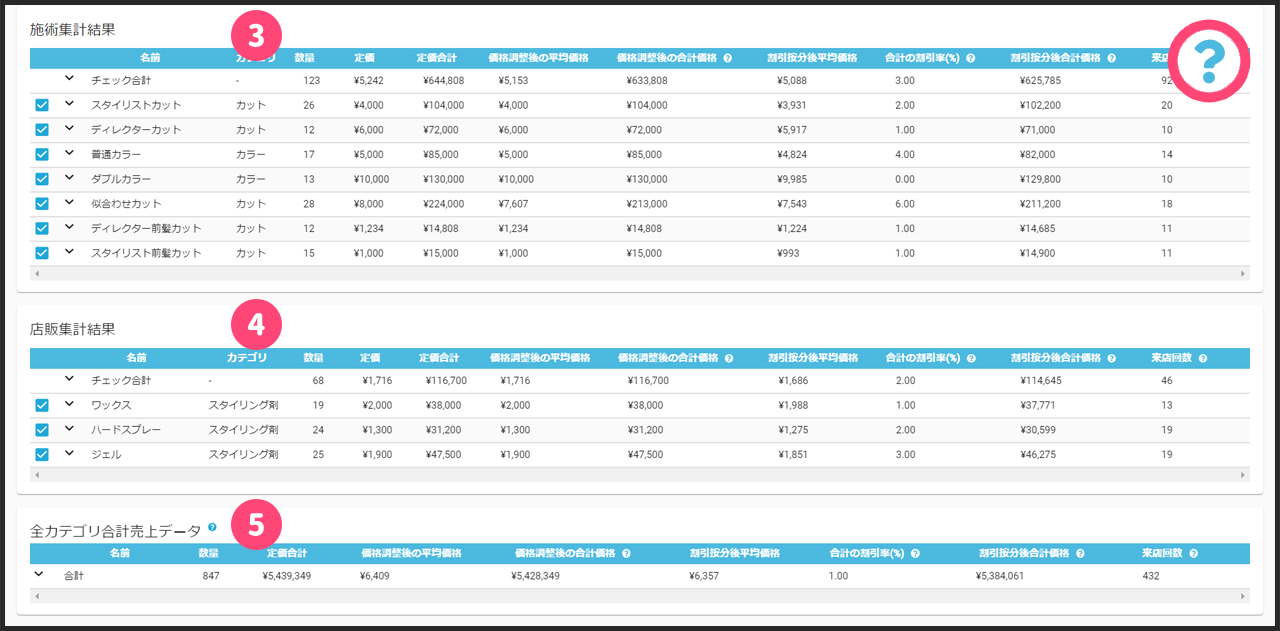Toggle the ディレクター前髪カット row checkbox
This screenshot has height=631, width=1280.
42,228
